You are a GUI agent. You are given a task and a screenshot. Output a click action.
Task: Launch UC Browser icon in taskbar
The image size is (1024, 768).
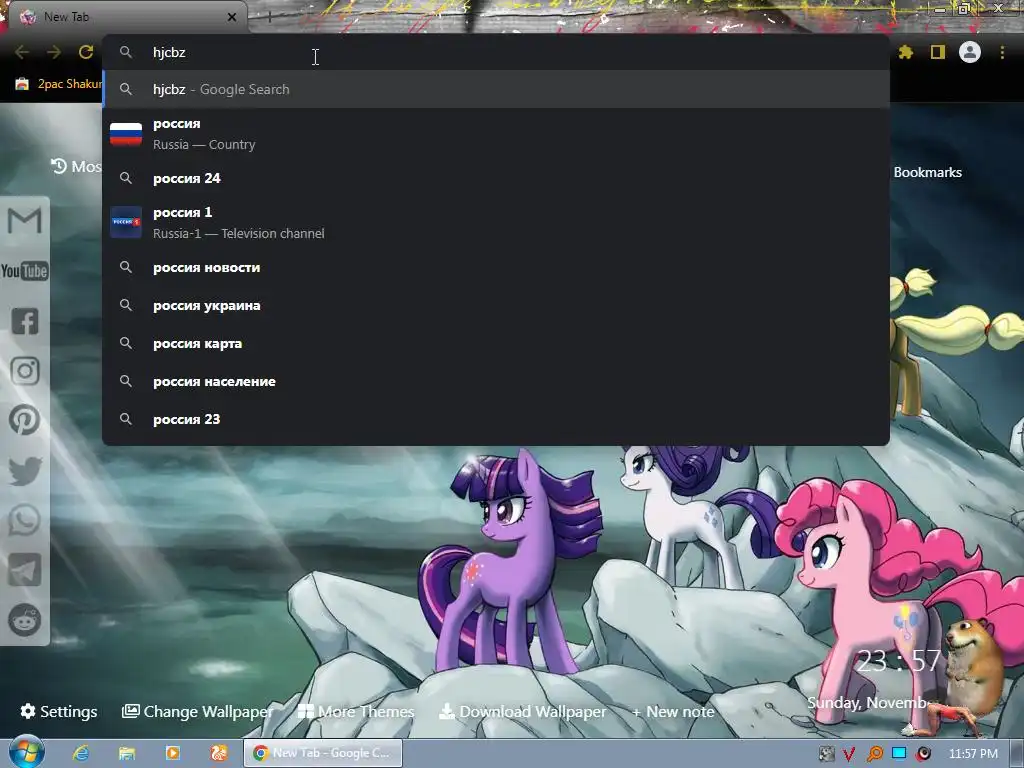[219, 753]
